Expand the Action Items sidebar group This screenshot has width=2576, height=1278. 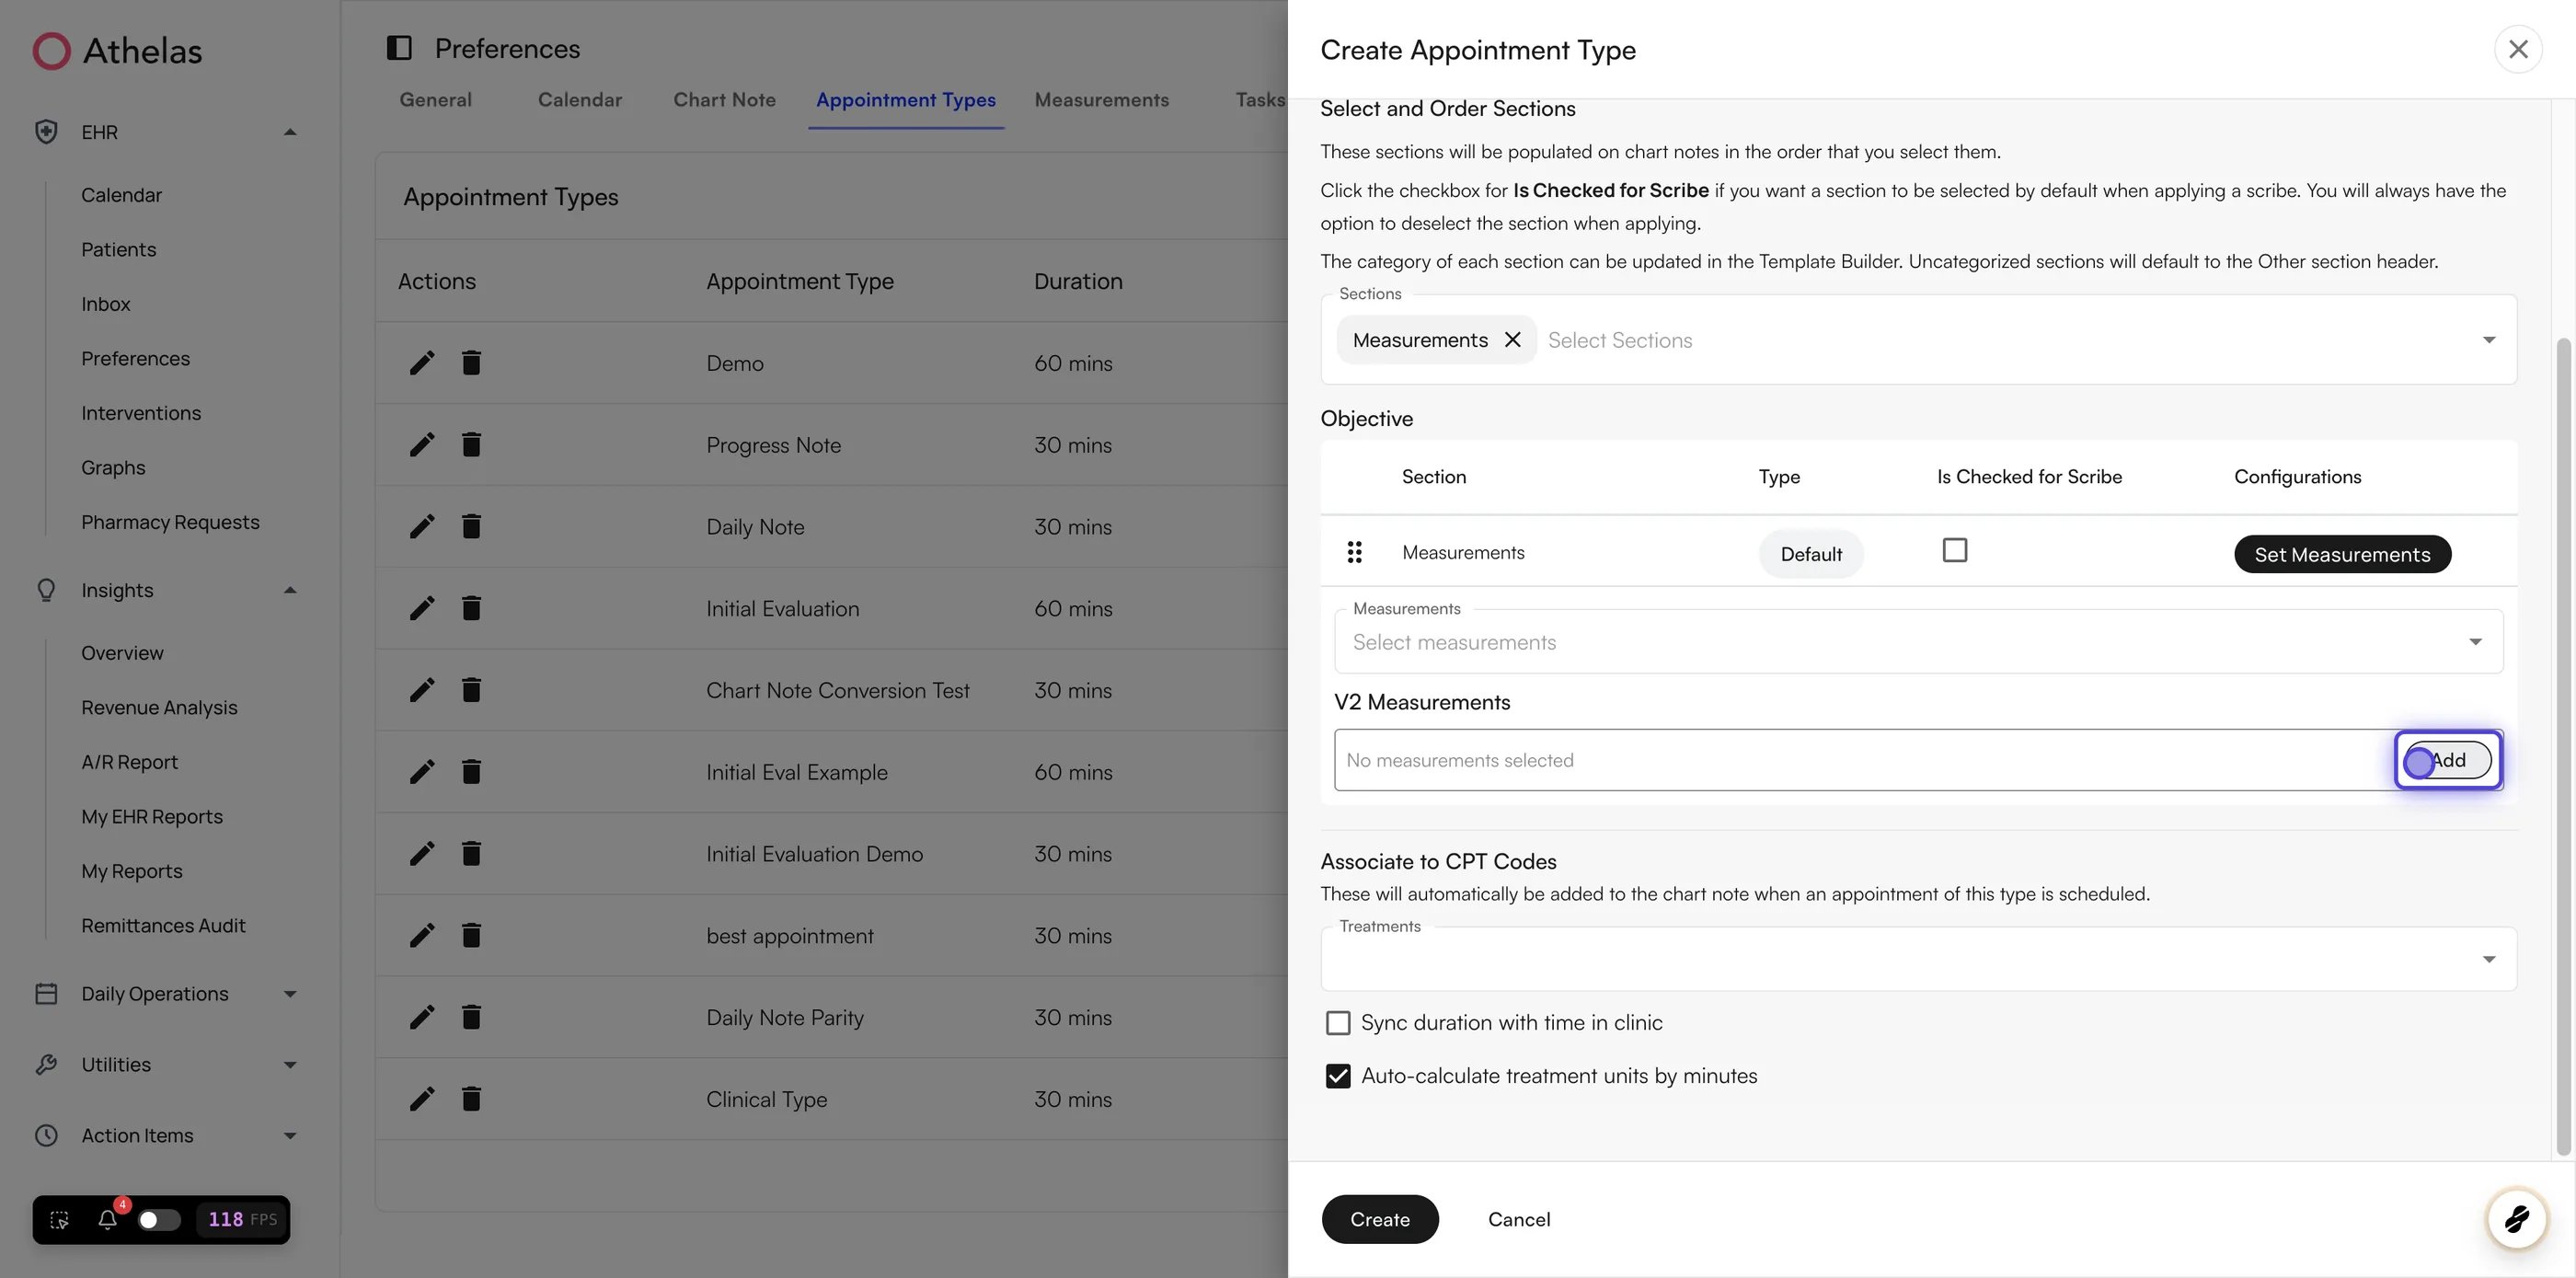tap(290, 1136)
